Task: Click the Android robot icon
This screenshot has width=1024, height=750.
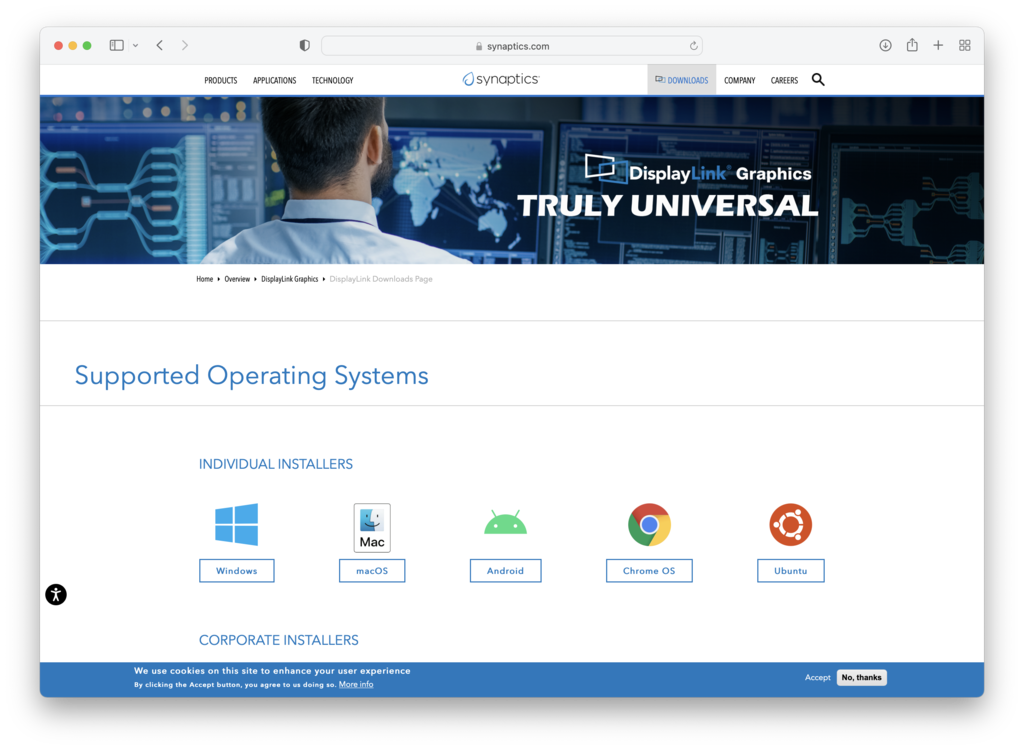Action: point(505,523)
